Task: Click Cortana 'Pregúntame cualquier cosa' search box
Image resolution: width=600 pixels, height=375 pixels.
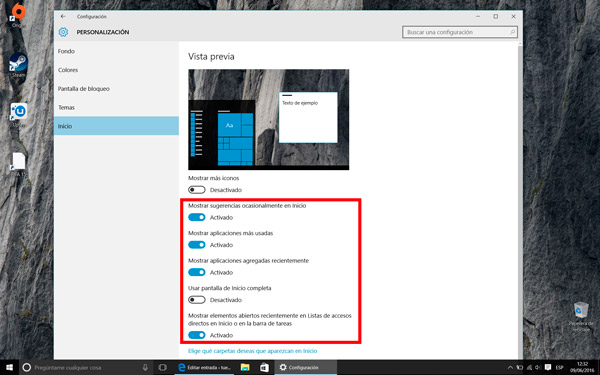Action: [x=86, y=367]
